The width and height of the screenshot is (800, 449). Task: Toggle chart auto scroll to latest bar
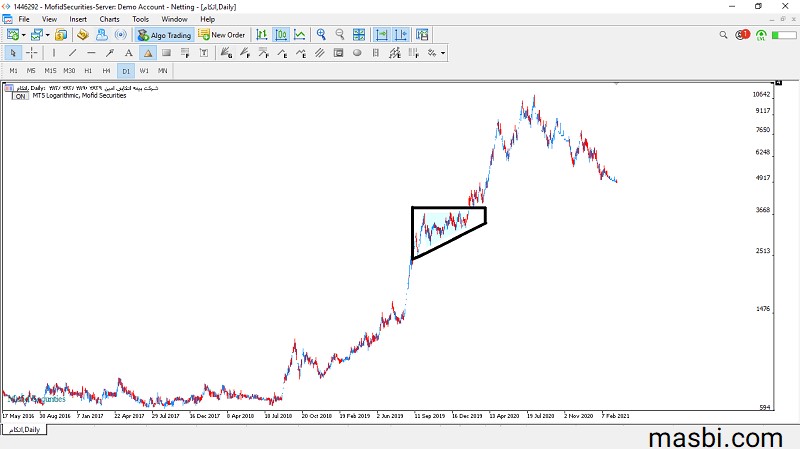coord(381,35)
